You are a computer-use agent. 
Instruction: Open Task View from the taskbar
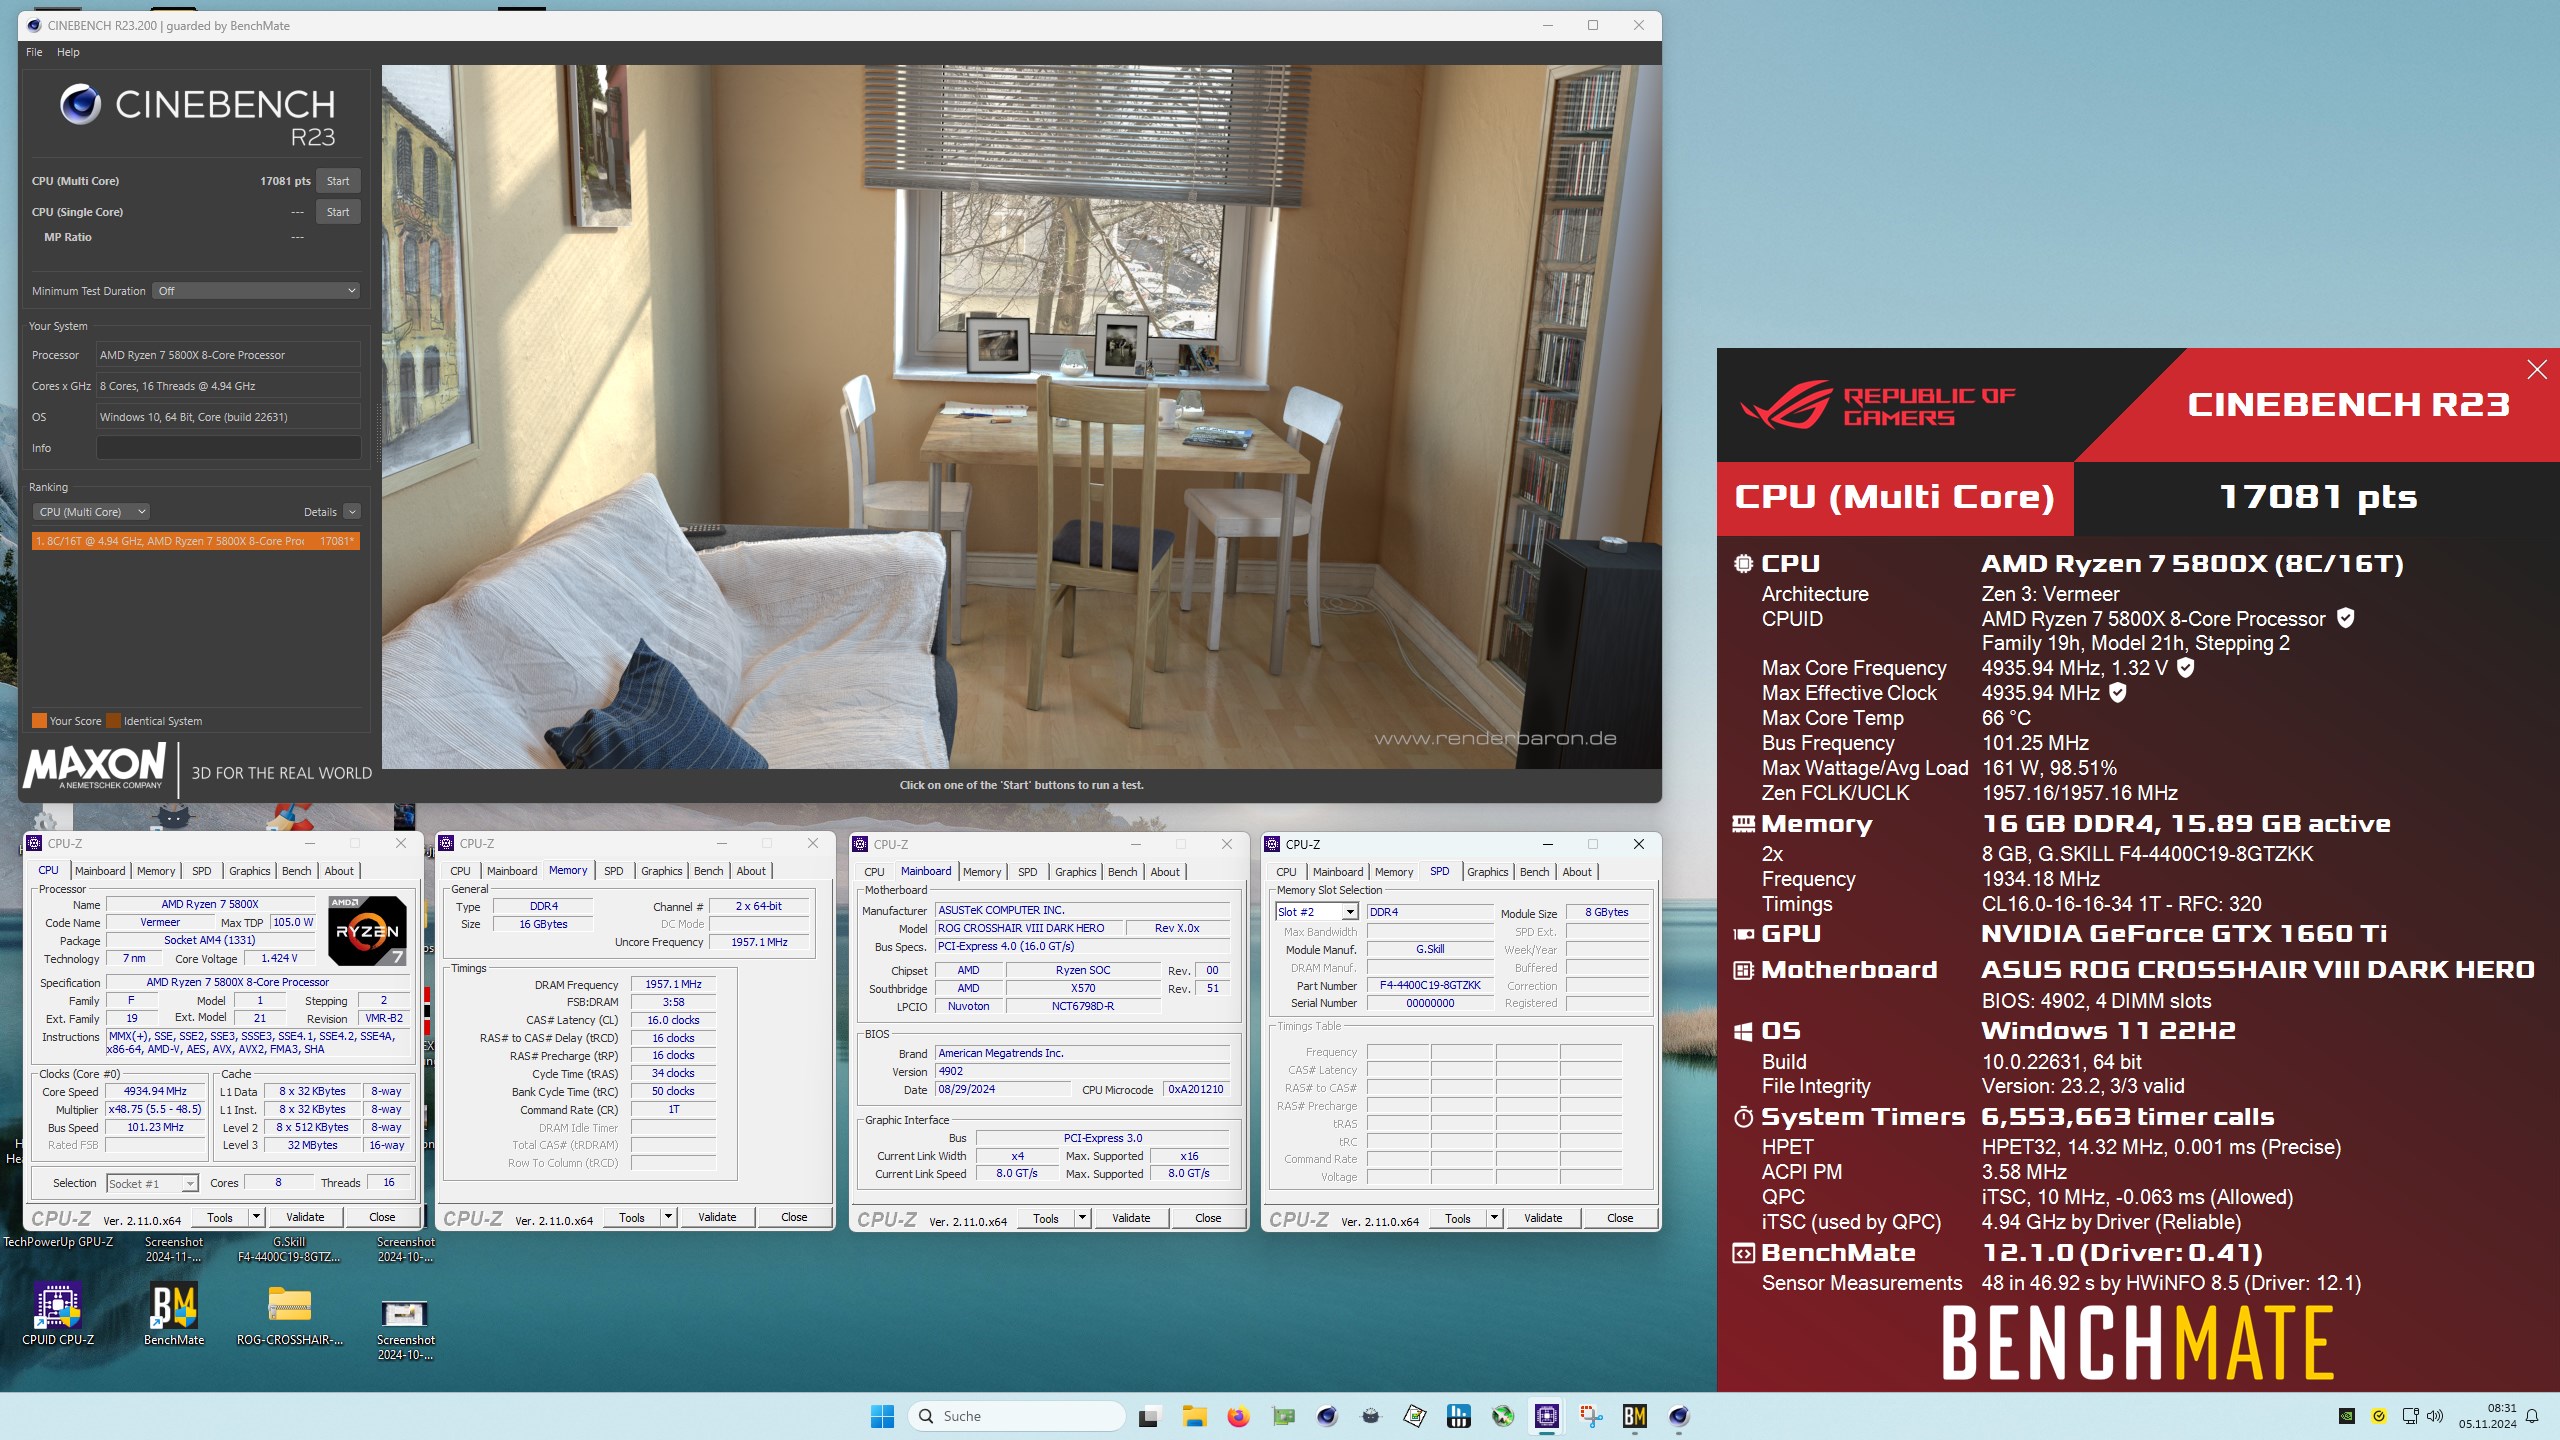[1149, 1416]
